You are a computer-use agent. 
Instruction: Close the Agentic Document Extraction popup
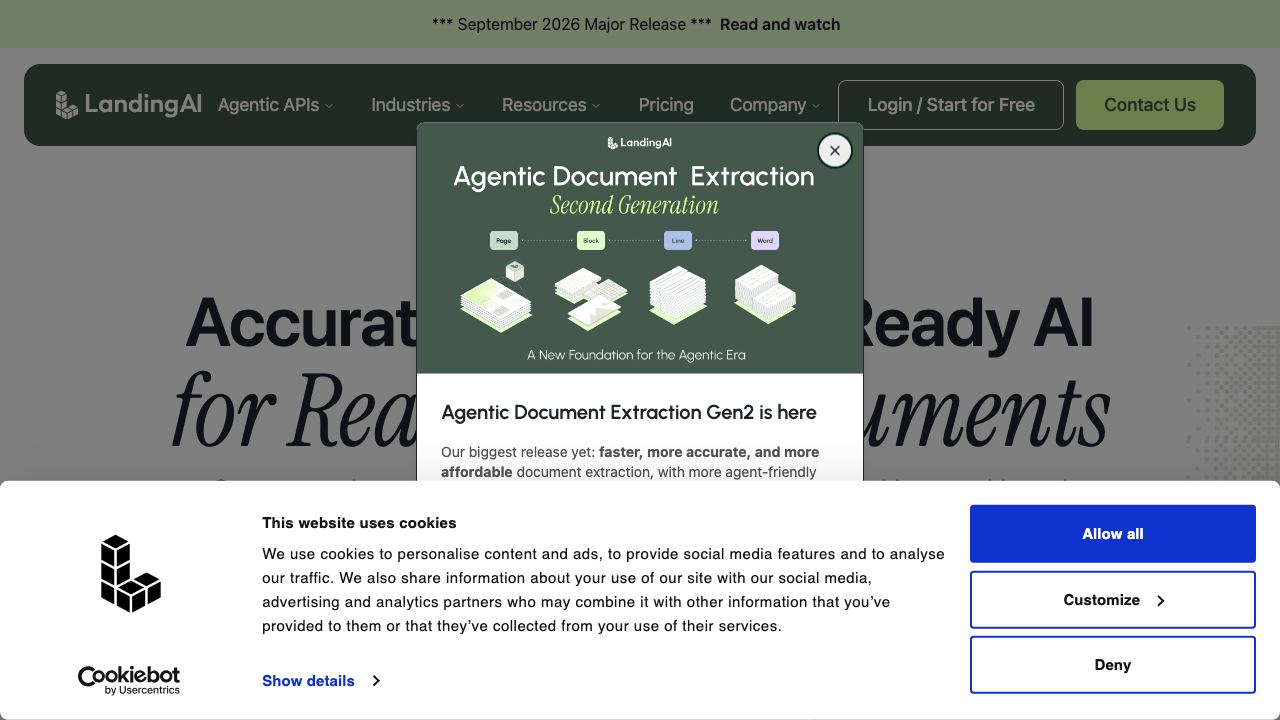(835, 151)
